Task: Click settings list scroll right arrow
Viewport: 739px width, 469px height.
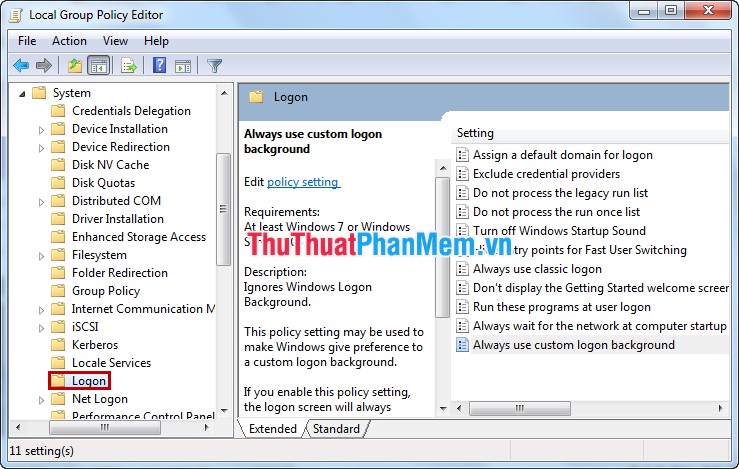Action: point(721,408)
